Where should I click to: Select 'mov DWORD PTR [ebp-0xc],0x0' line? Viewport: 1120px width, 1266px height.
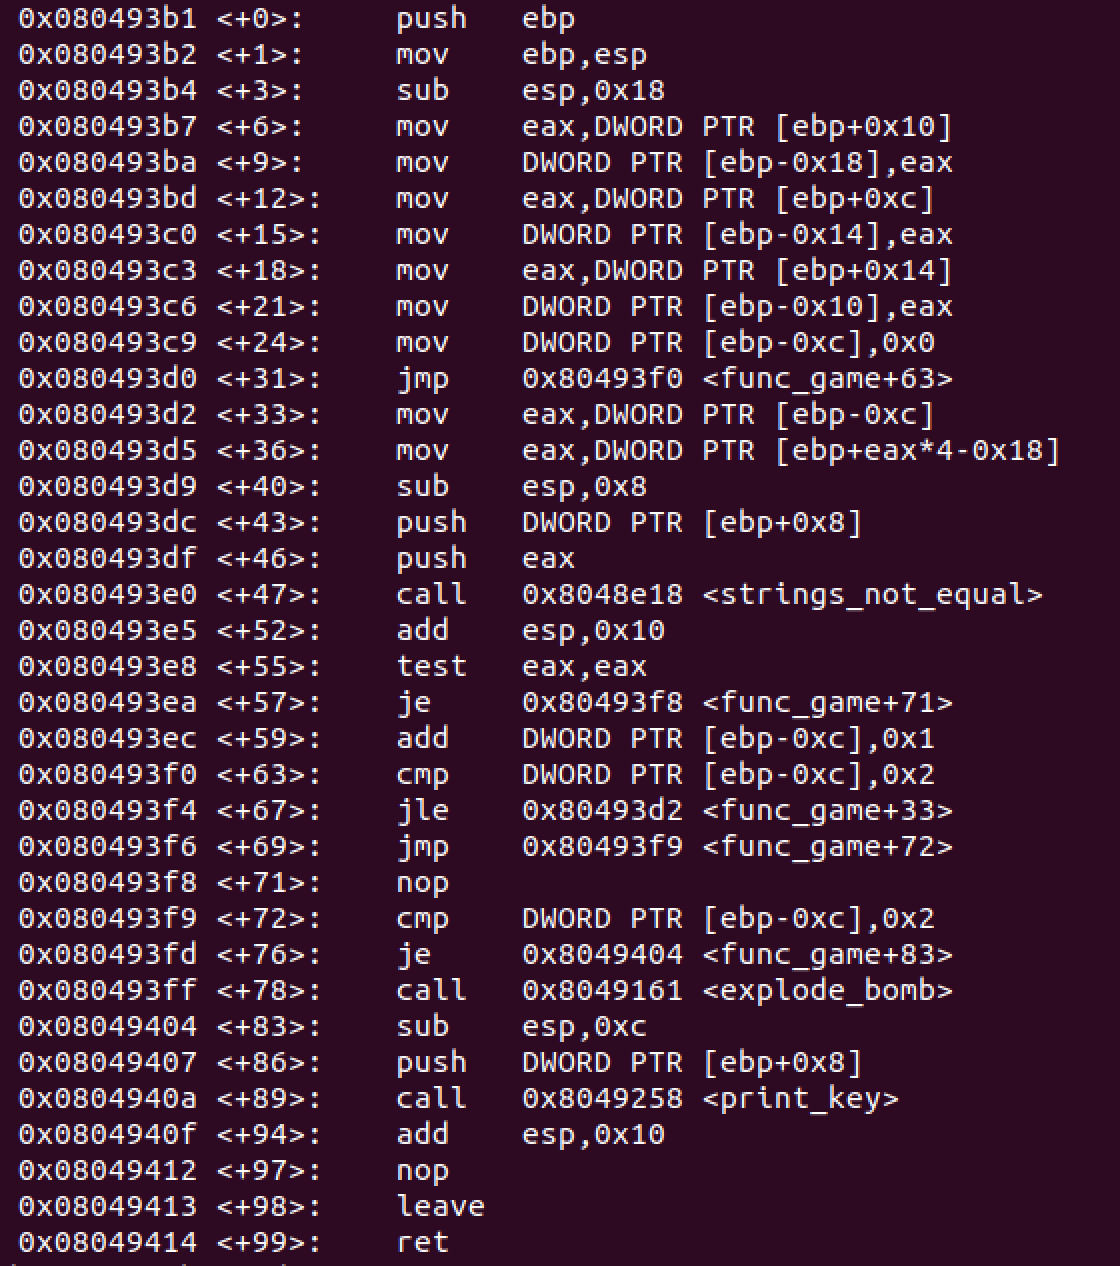[476, 342]
